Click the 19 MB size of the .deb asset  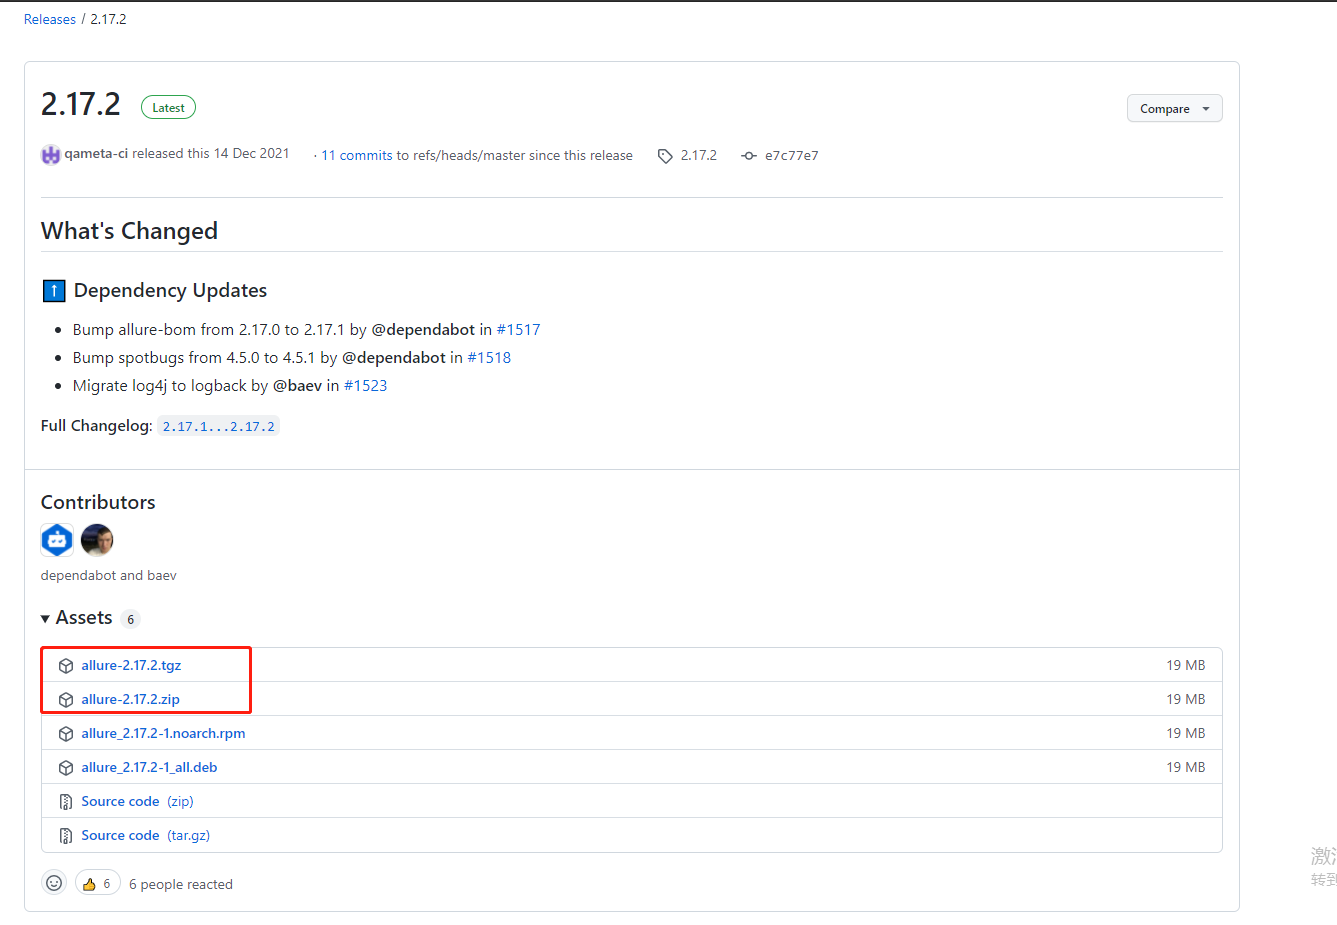pyautogui.click(x=1186, y=767)
